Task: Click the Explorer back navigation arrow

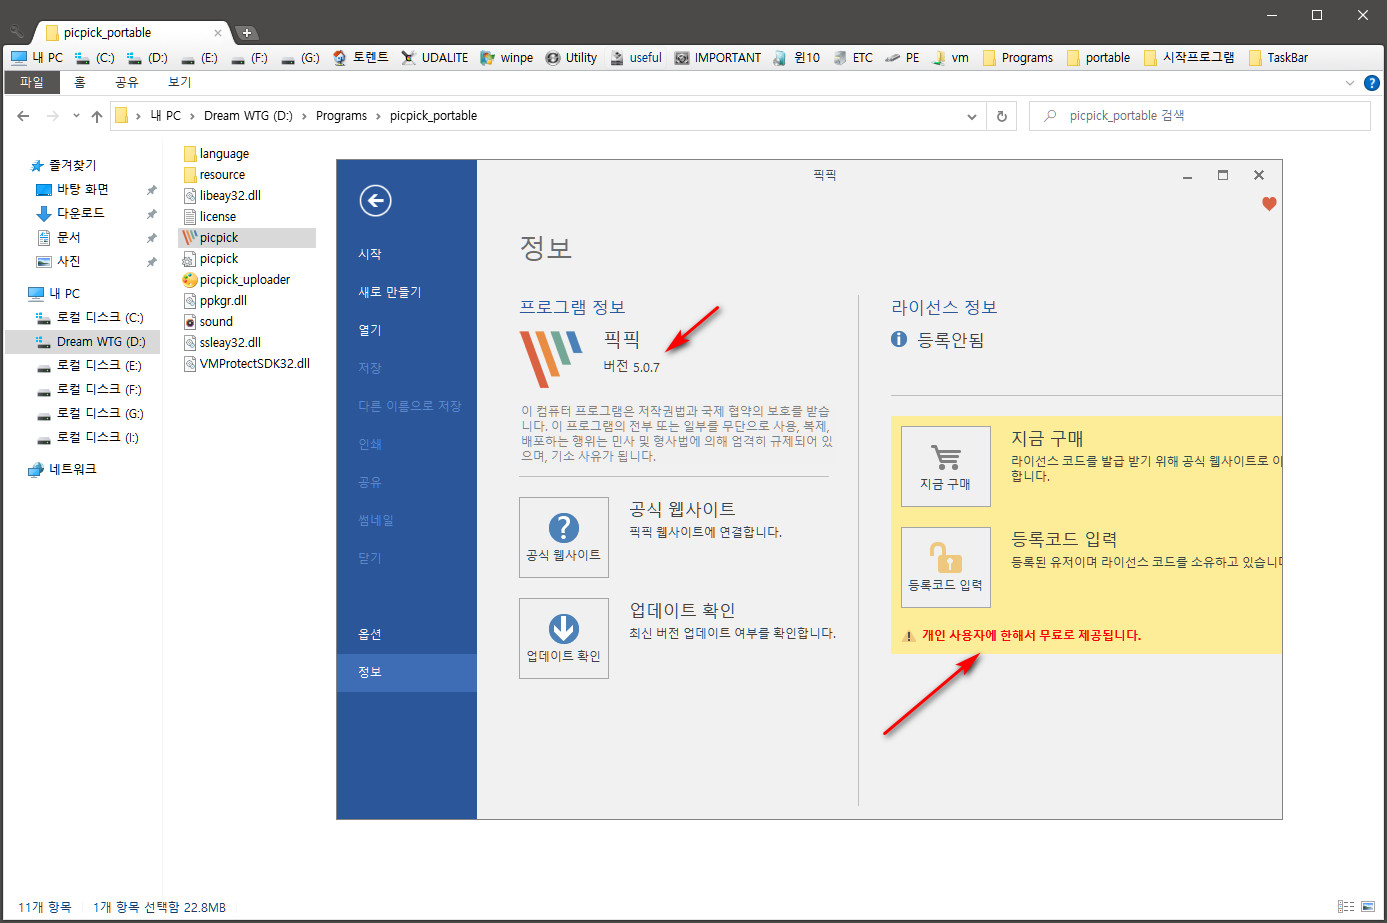Action: (x=23, y=116)
